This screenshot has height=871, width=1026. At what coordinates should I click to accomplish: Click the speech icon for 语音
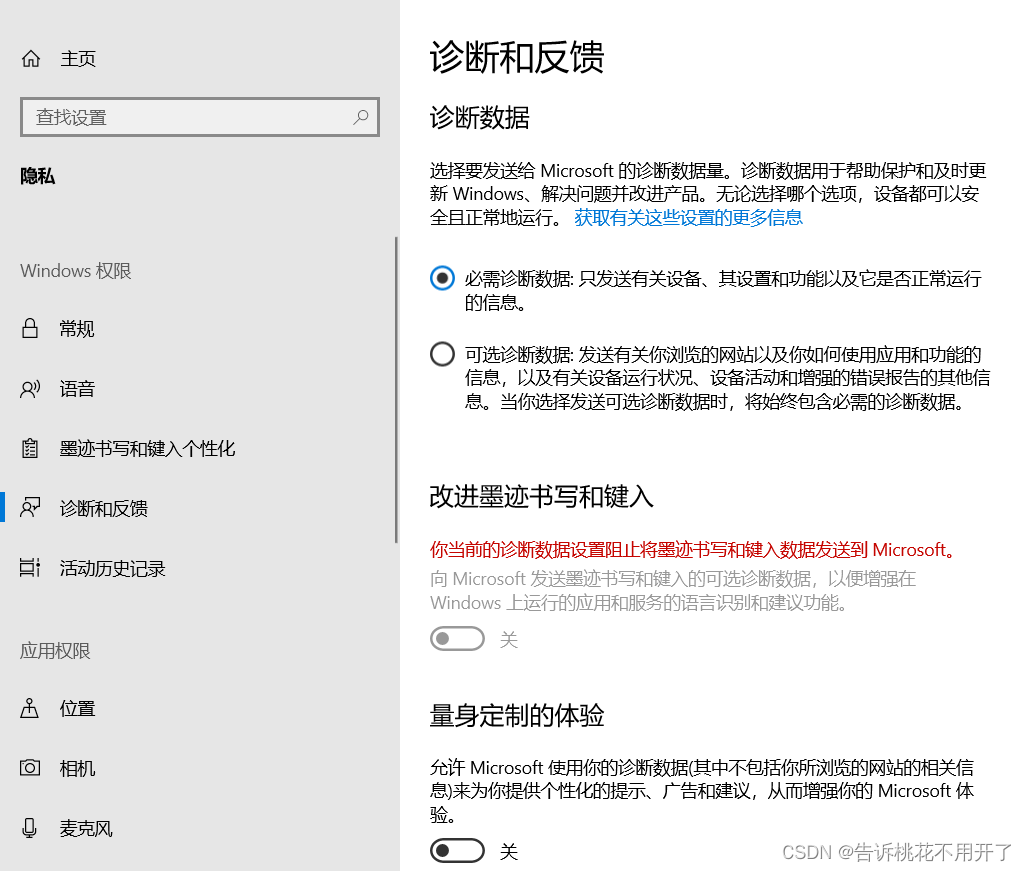30,389
